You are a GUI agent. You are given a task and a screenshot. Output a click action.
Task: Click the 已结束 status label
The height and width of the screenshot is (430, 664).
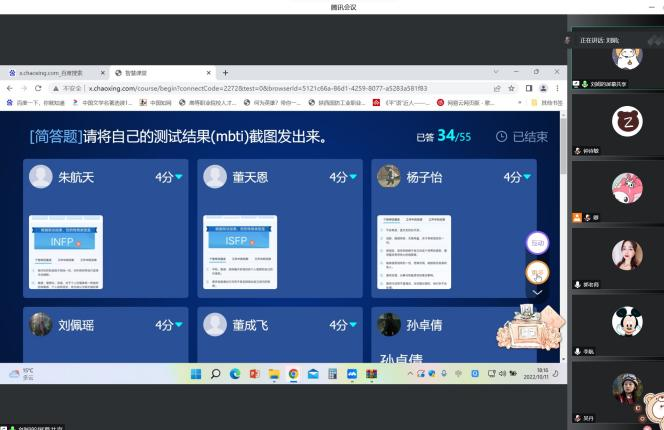[523, 136]
